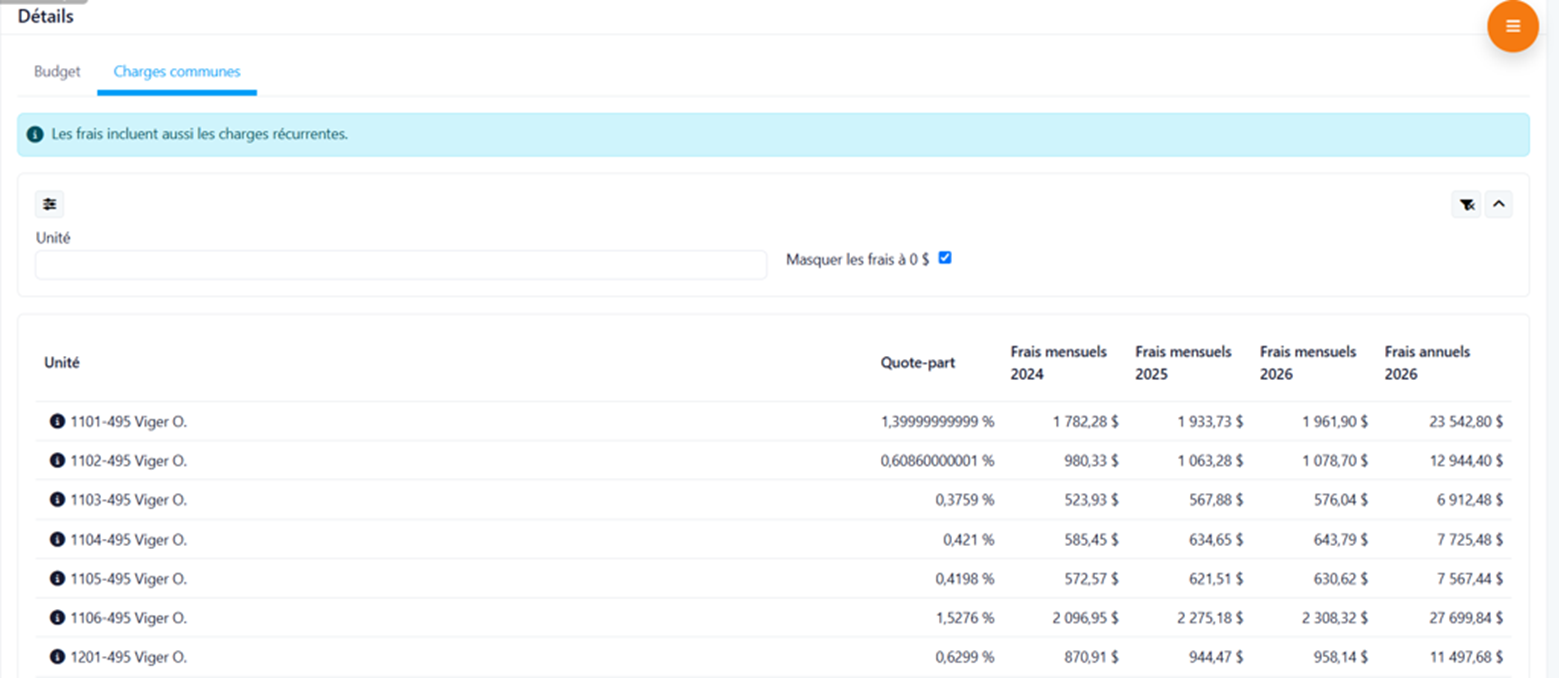This screenshot has width=1559, height=678.
Task: Click info icon for 1102-495 Viger O.
Action: click(57, 461)
